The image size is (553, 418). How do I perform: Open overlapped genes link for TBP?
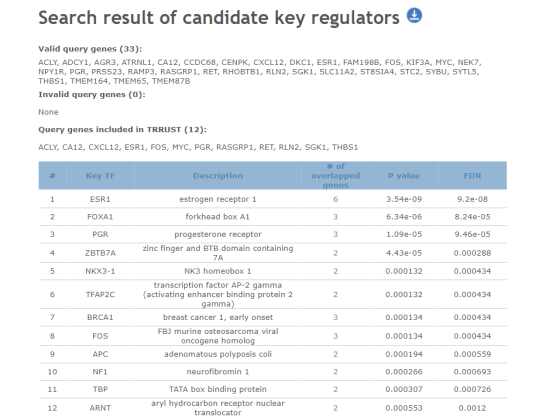tap(335, 389)
